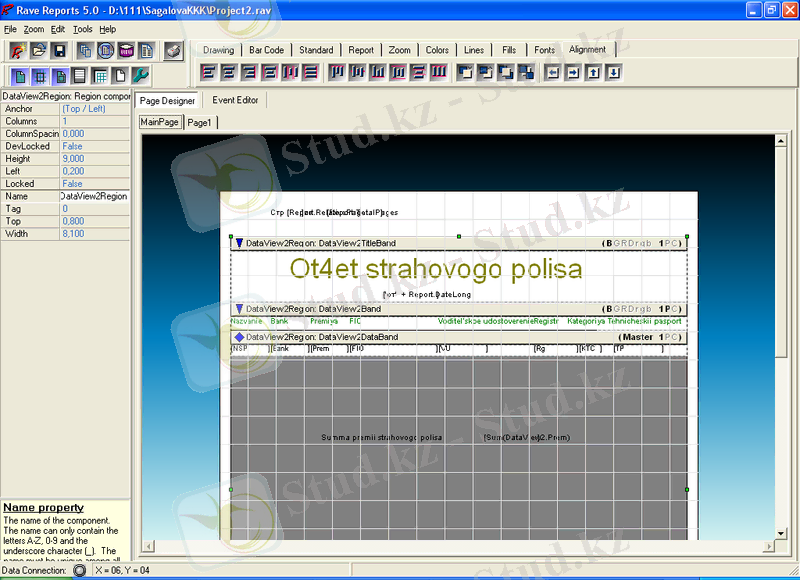Click the Locked False property value
The height and width of the screenshot is (580, 800).
(x=95, y=184)
